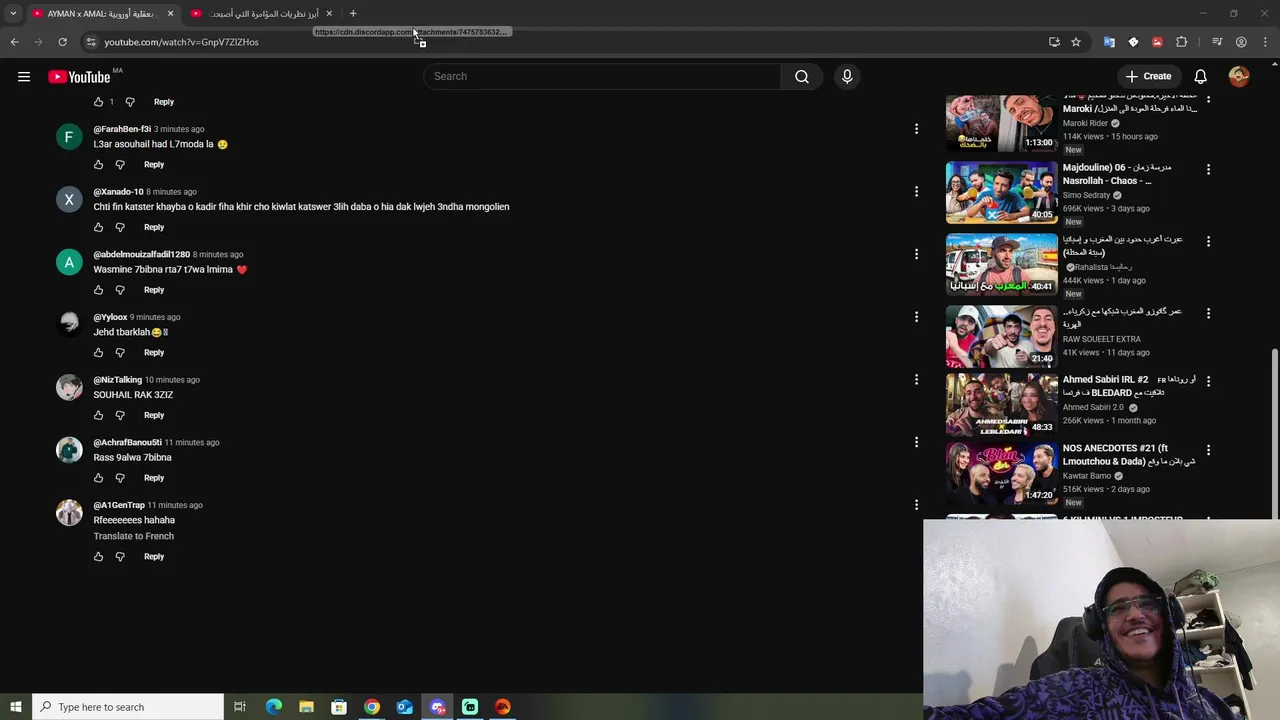
Task: Open a new browser tab
Action: point(353,13)
